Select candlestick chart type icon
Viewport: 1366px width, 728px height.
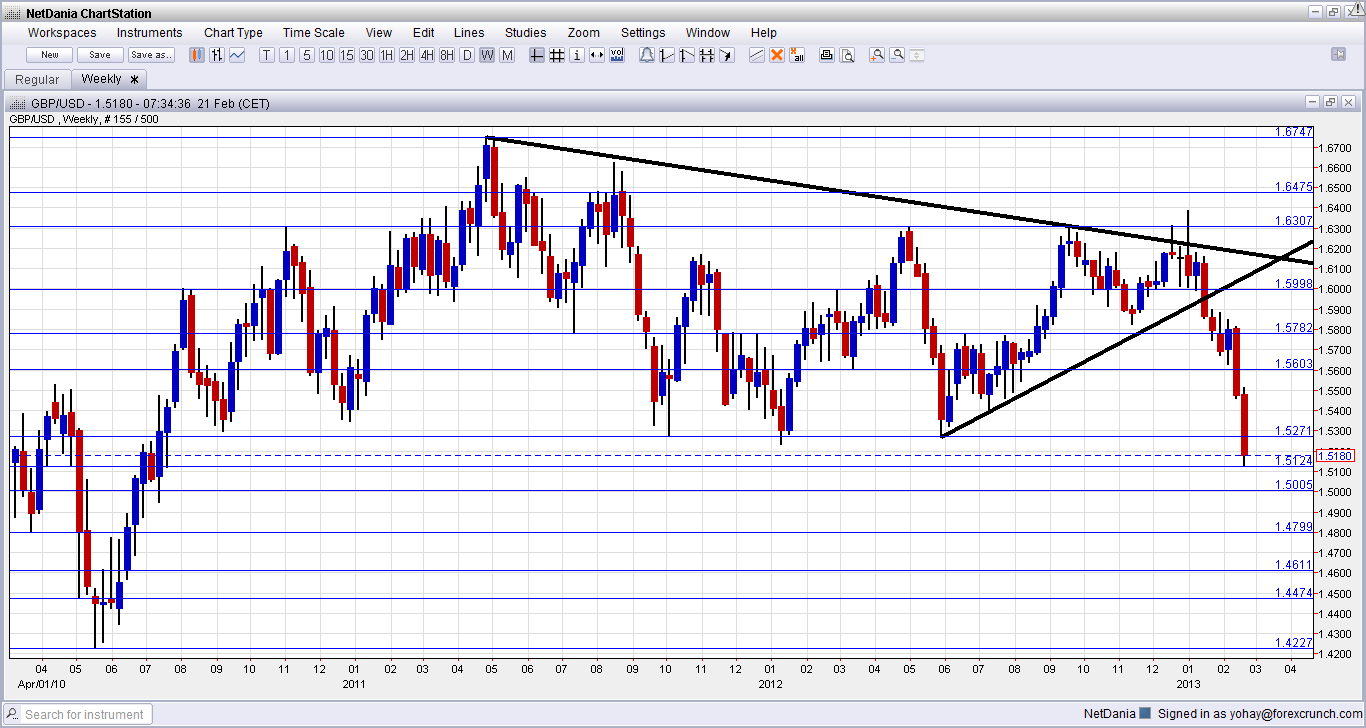(197, 55)
